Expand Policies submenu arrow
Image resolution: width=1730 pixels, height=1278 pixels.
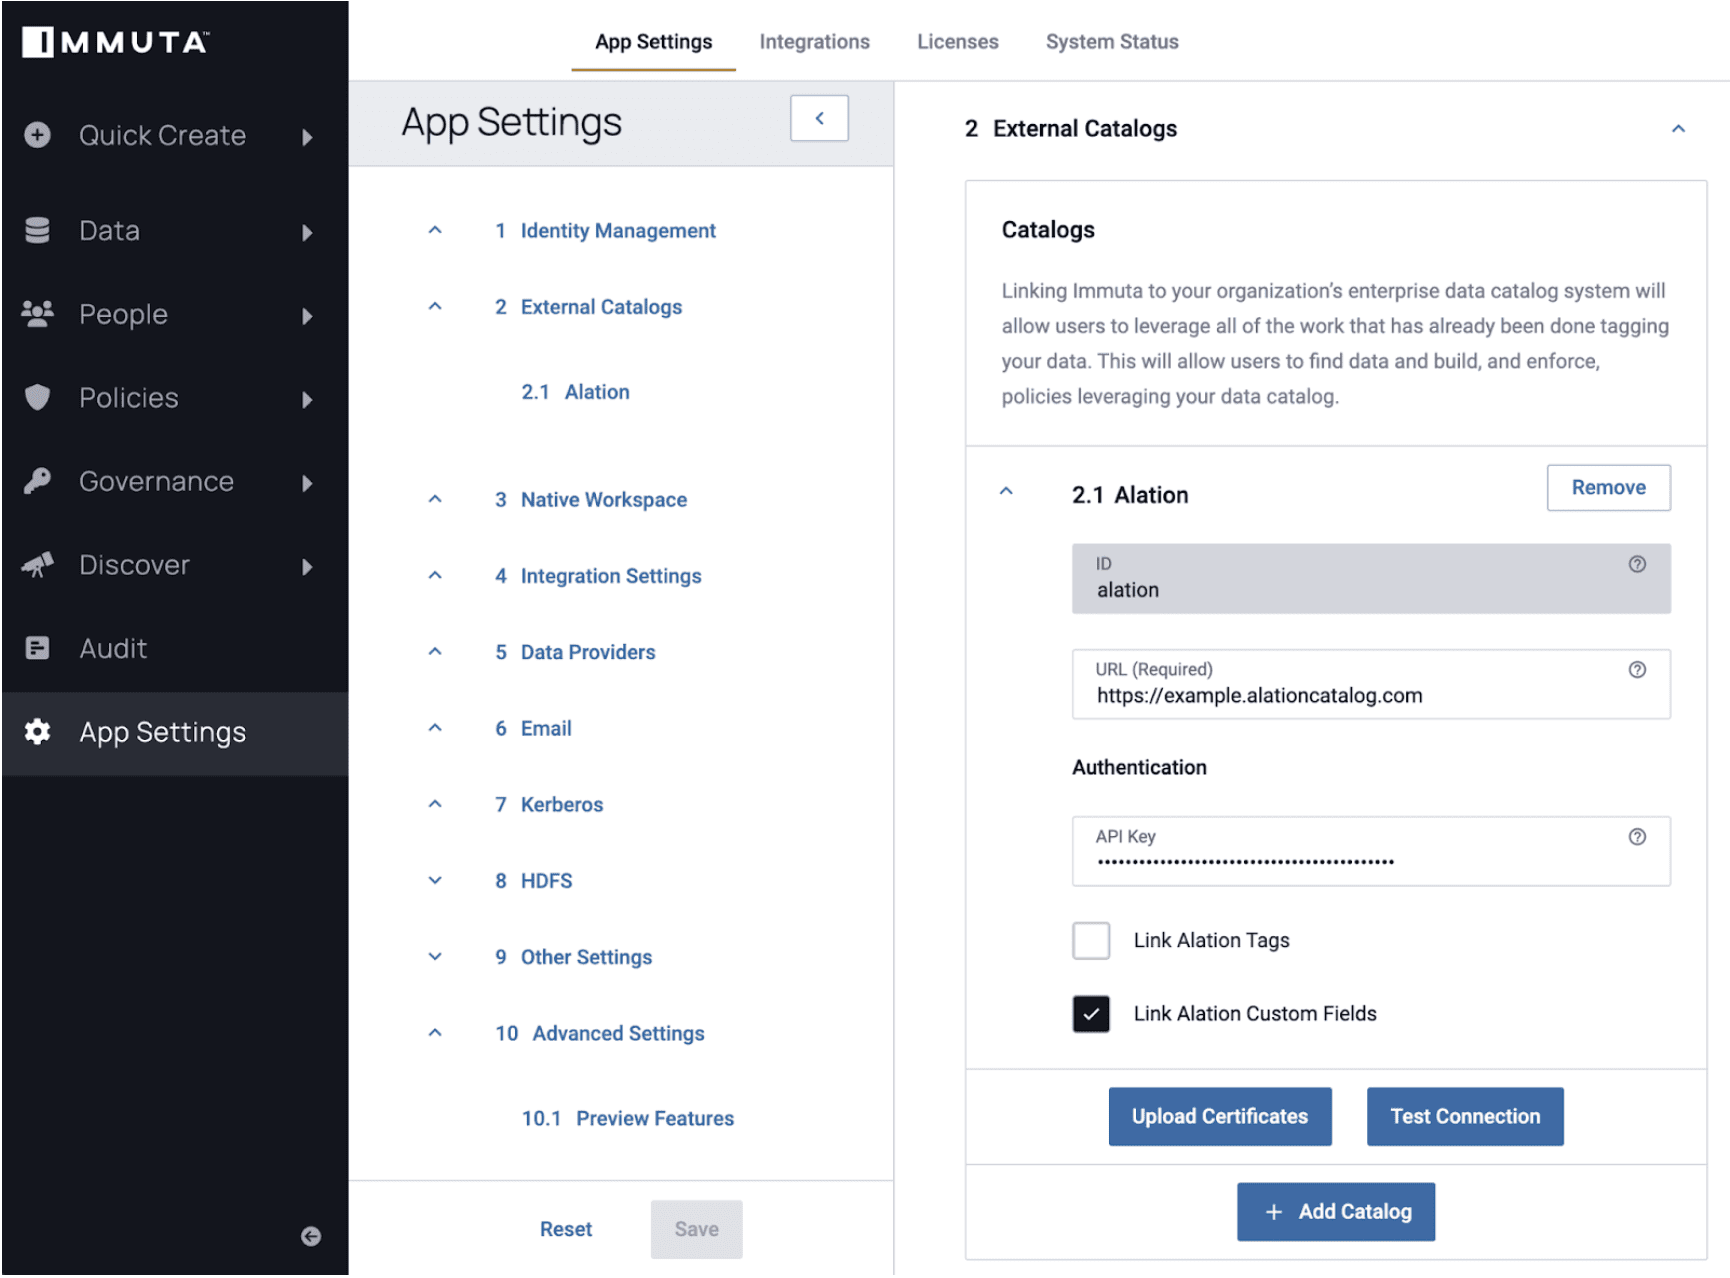307,400
